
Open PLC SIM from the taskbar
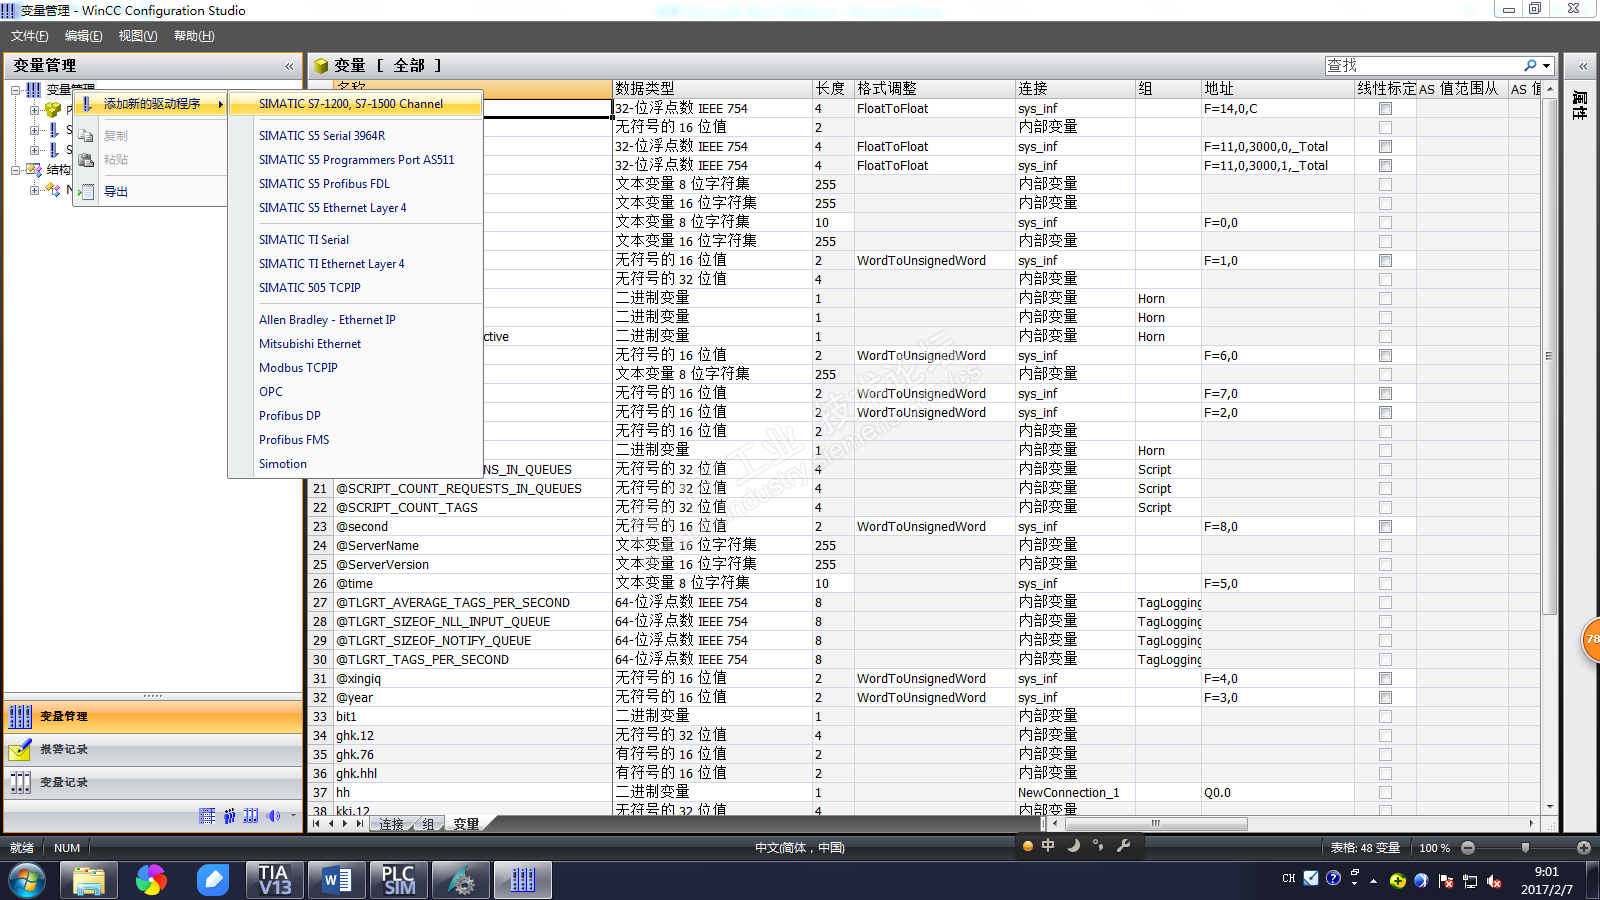[x=399, y=880]
